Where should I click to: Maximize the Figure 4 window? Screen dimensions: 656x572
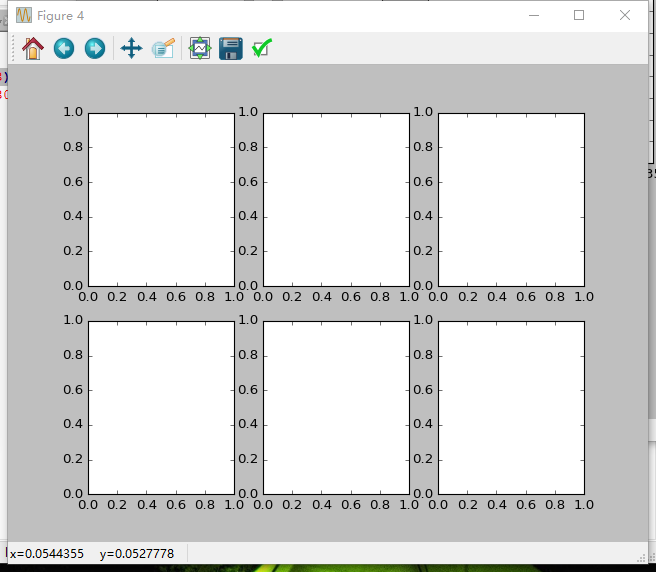[x=579, y=15]
